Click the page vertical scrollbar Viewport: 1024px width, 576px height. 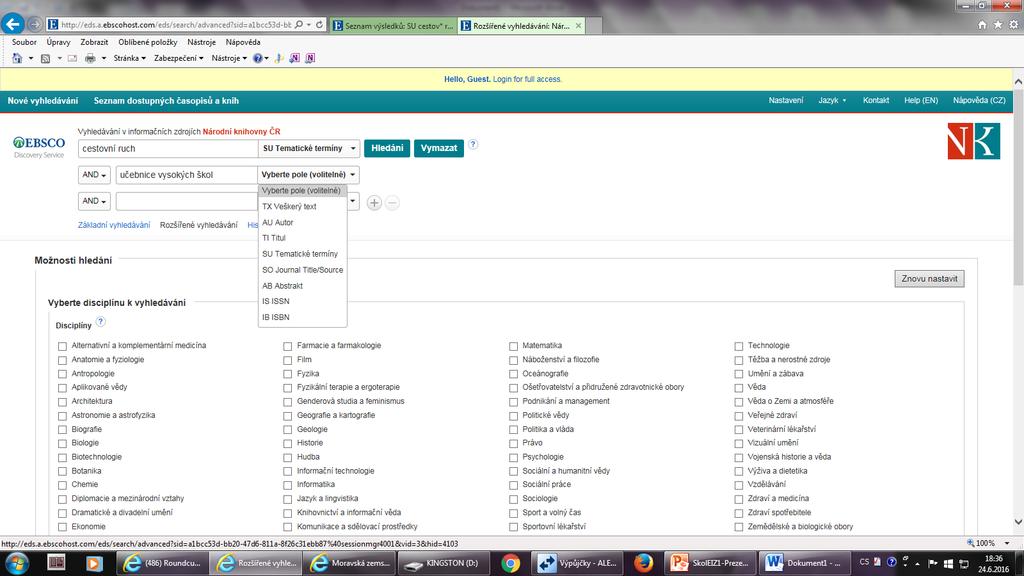tap(1018, 189)
